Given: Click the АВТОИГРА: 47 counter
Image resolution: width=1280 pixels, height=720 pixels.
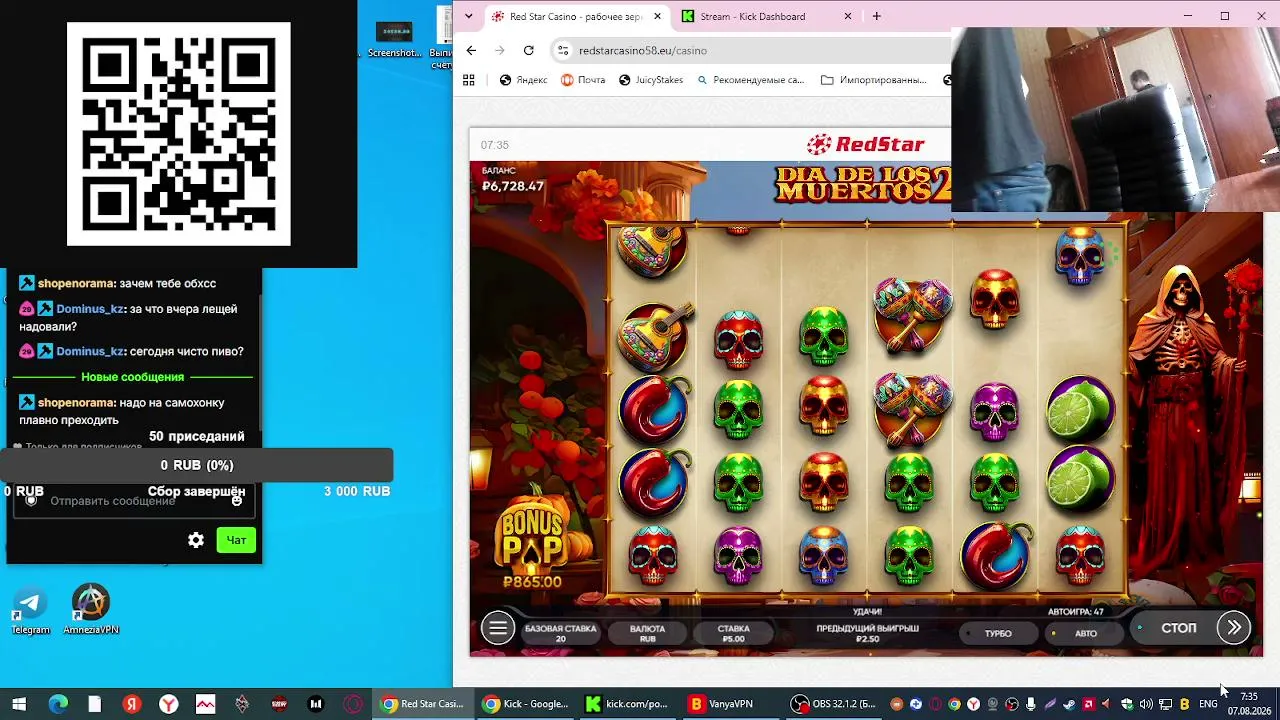Looking at the screenshot, I should tap(1076, 612).
